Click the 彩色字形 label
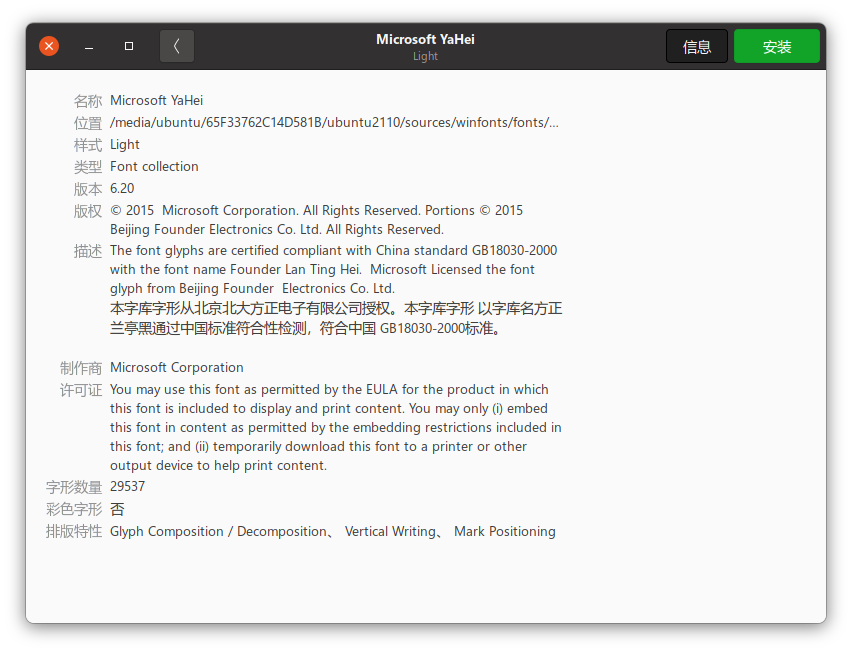Viewport: 852px width, 652px height. click(x=74, y=509)
